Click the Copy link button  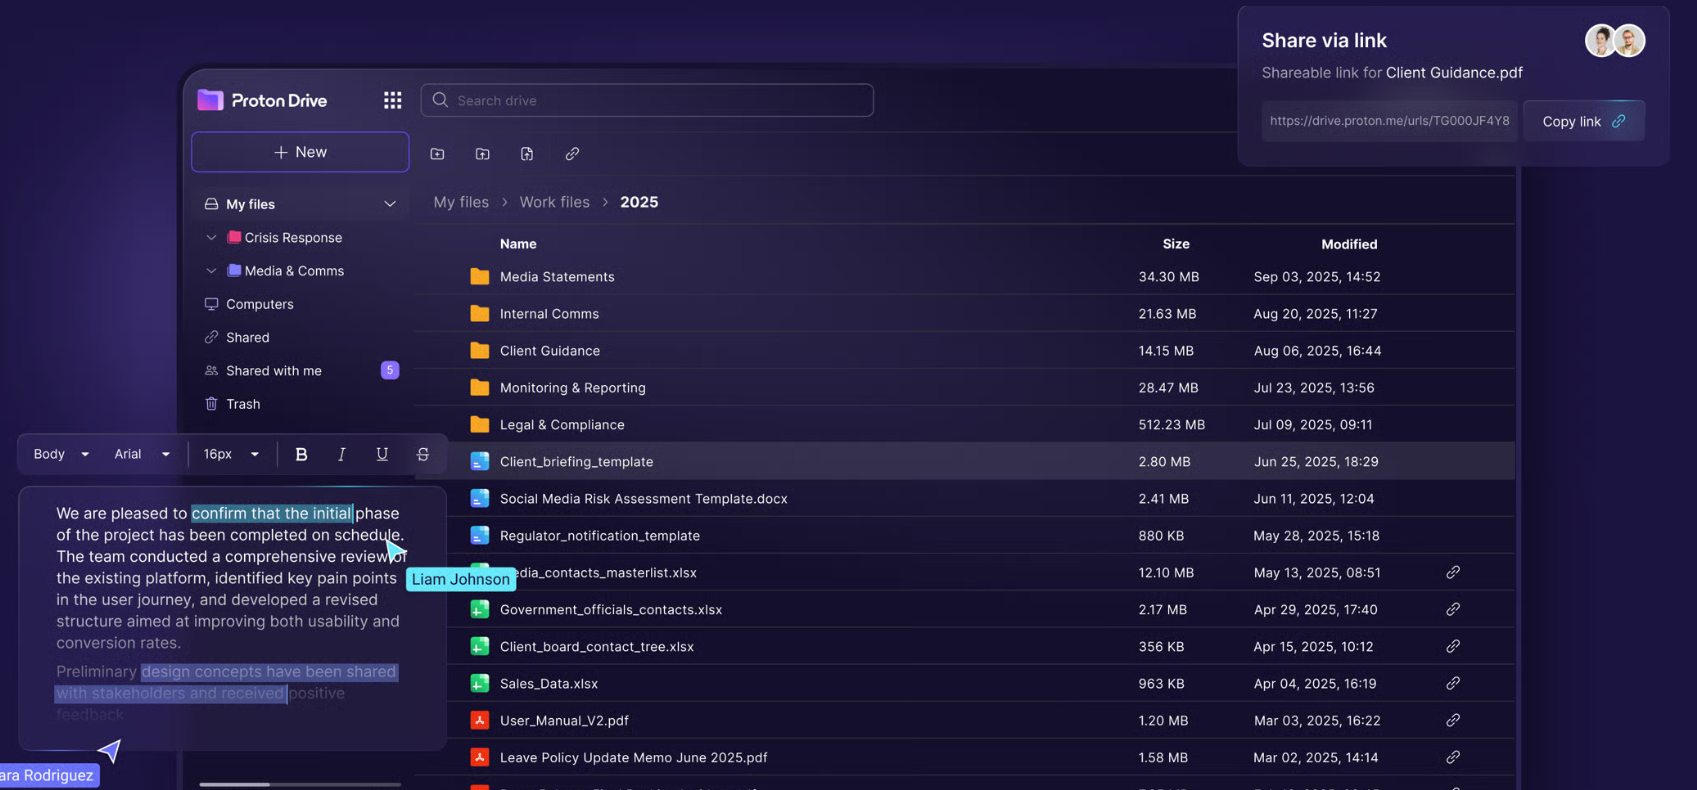pos(1583,121)
